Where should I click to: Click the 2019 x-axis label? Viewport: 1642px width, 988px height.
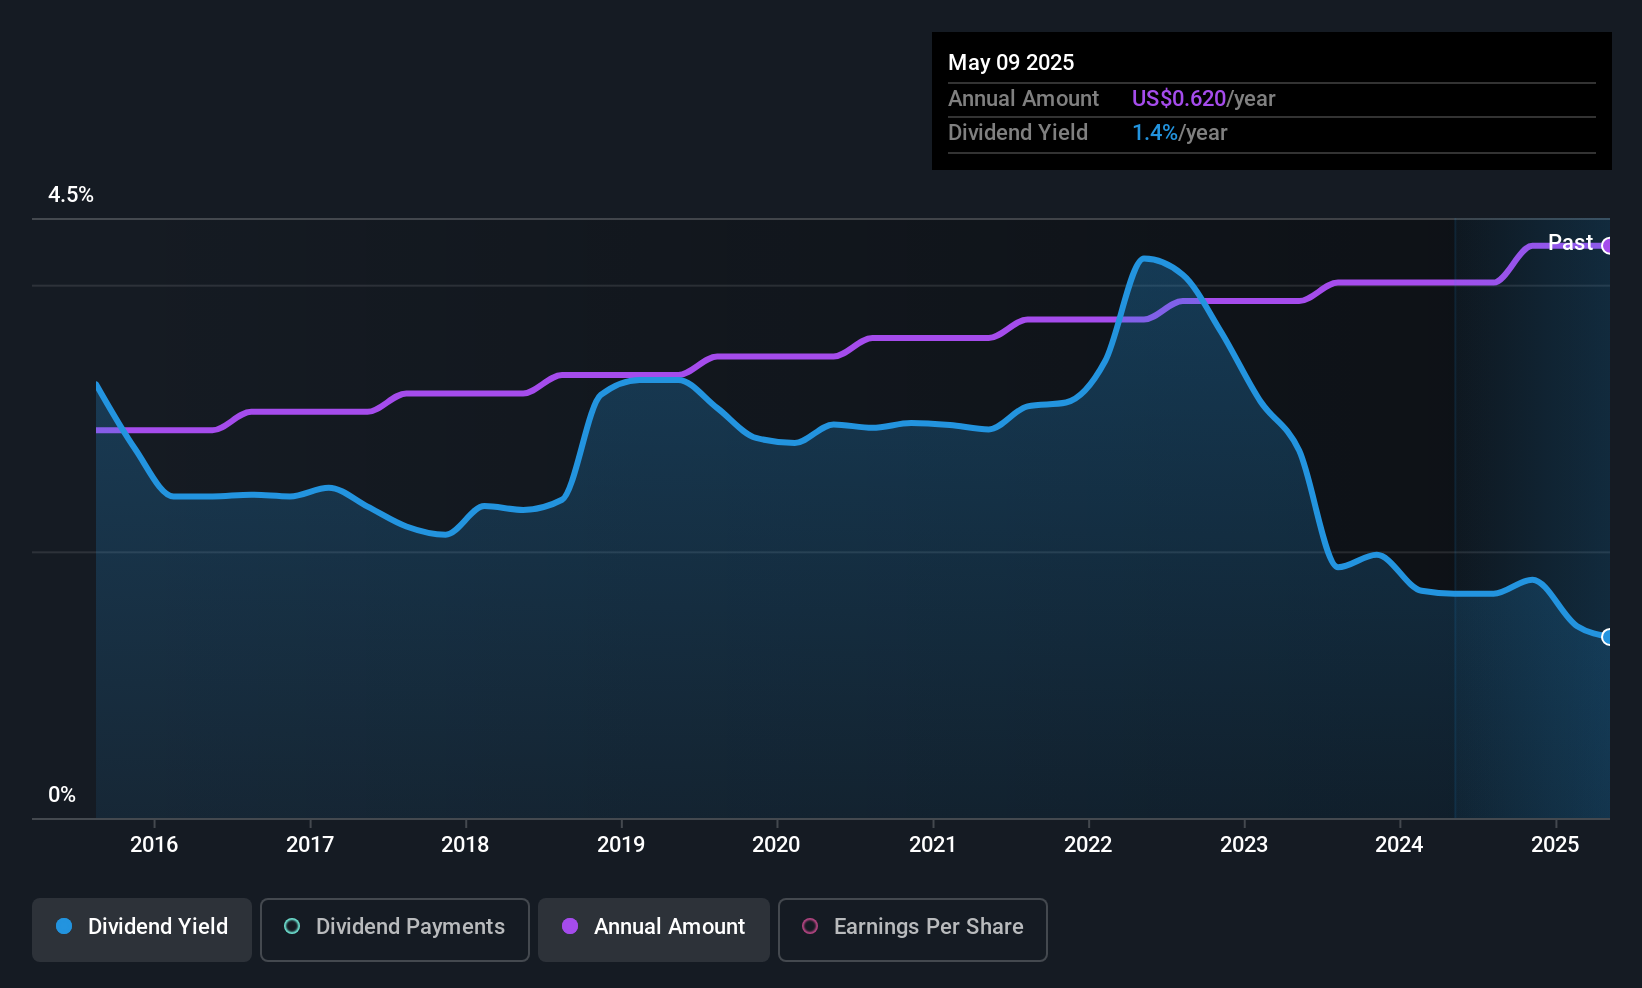[621, 845]
